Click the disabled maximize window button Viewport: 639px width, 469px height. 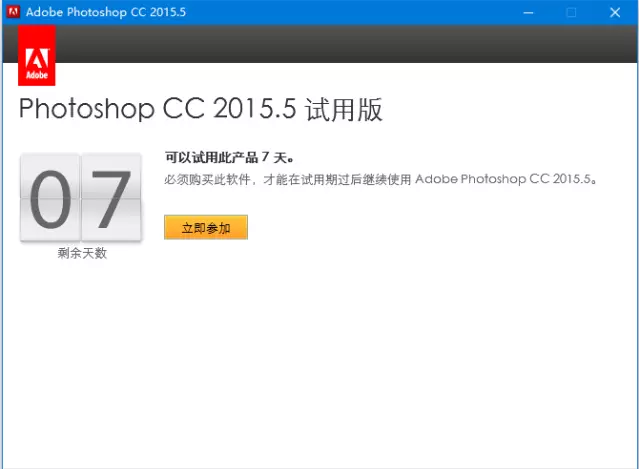(571, 13)
